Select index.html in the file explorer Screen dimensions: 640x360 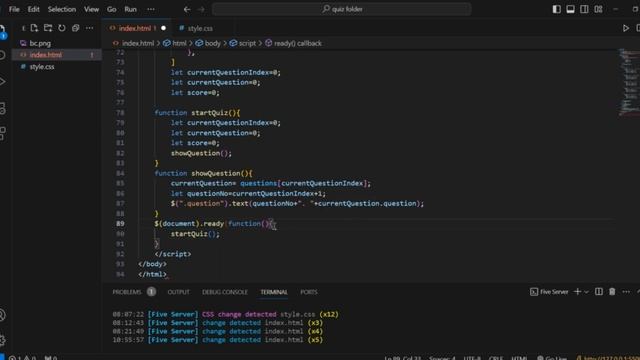[56, 55]
